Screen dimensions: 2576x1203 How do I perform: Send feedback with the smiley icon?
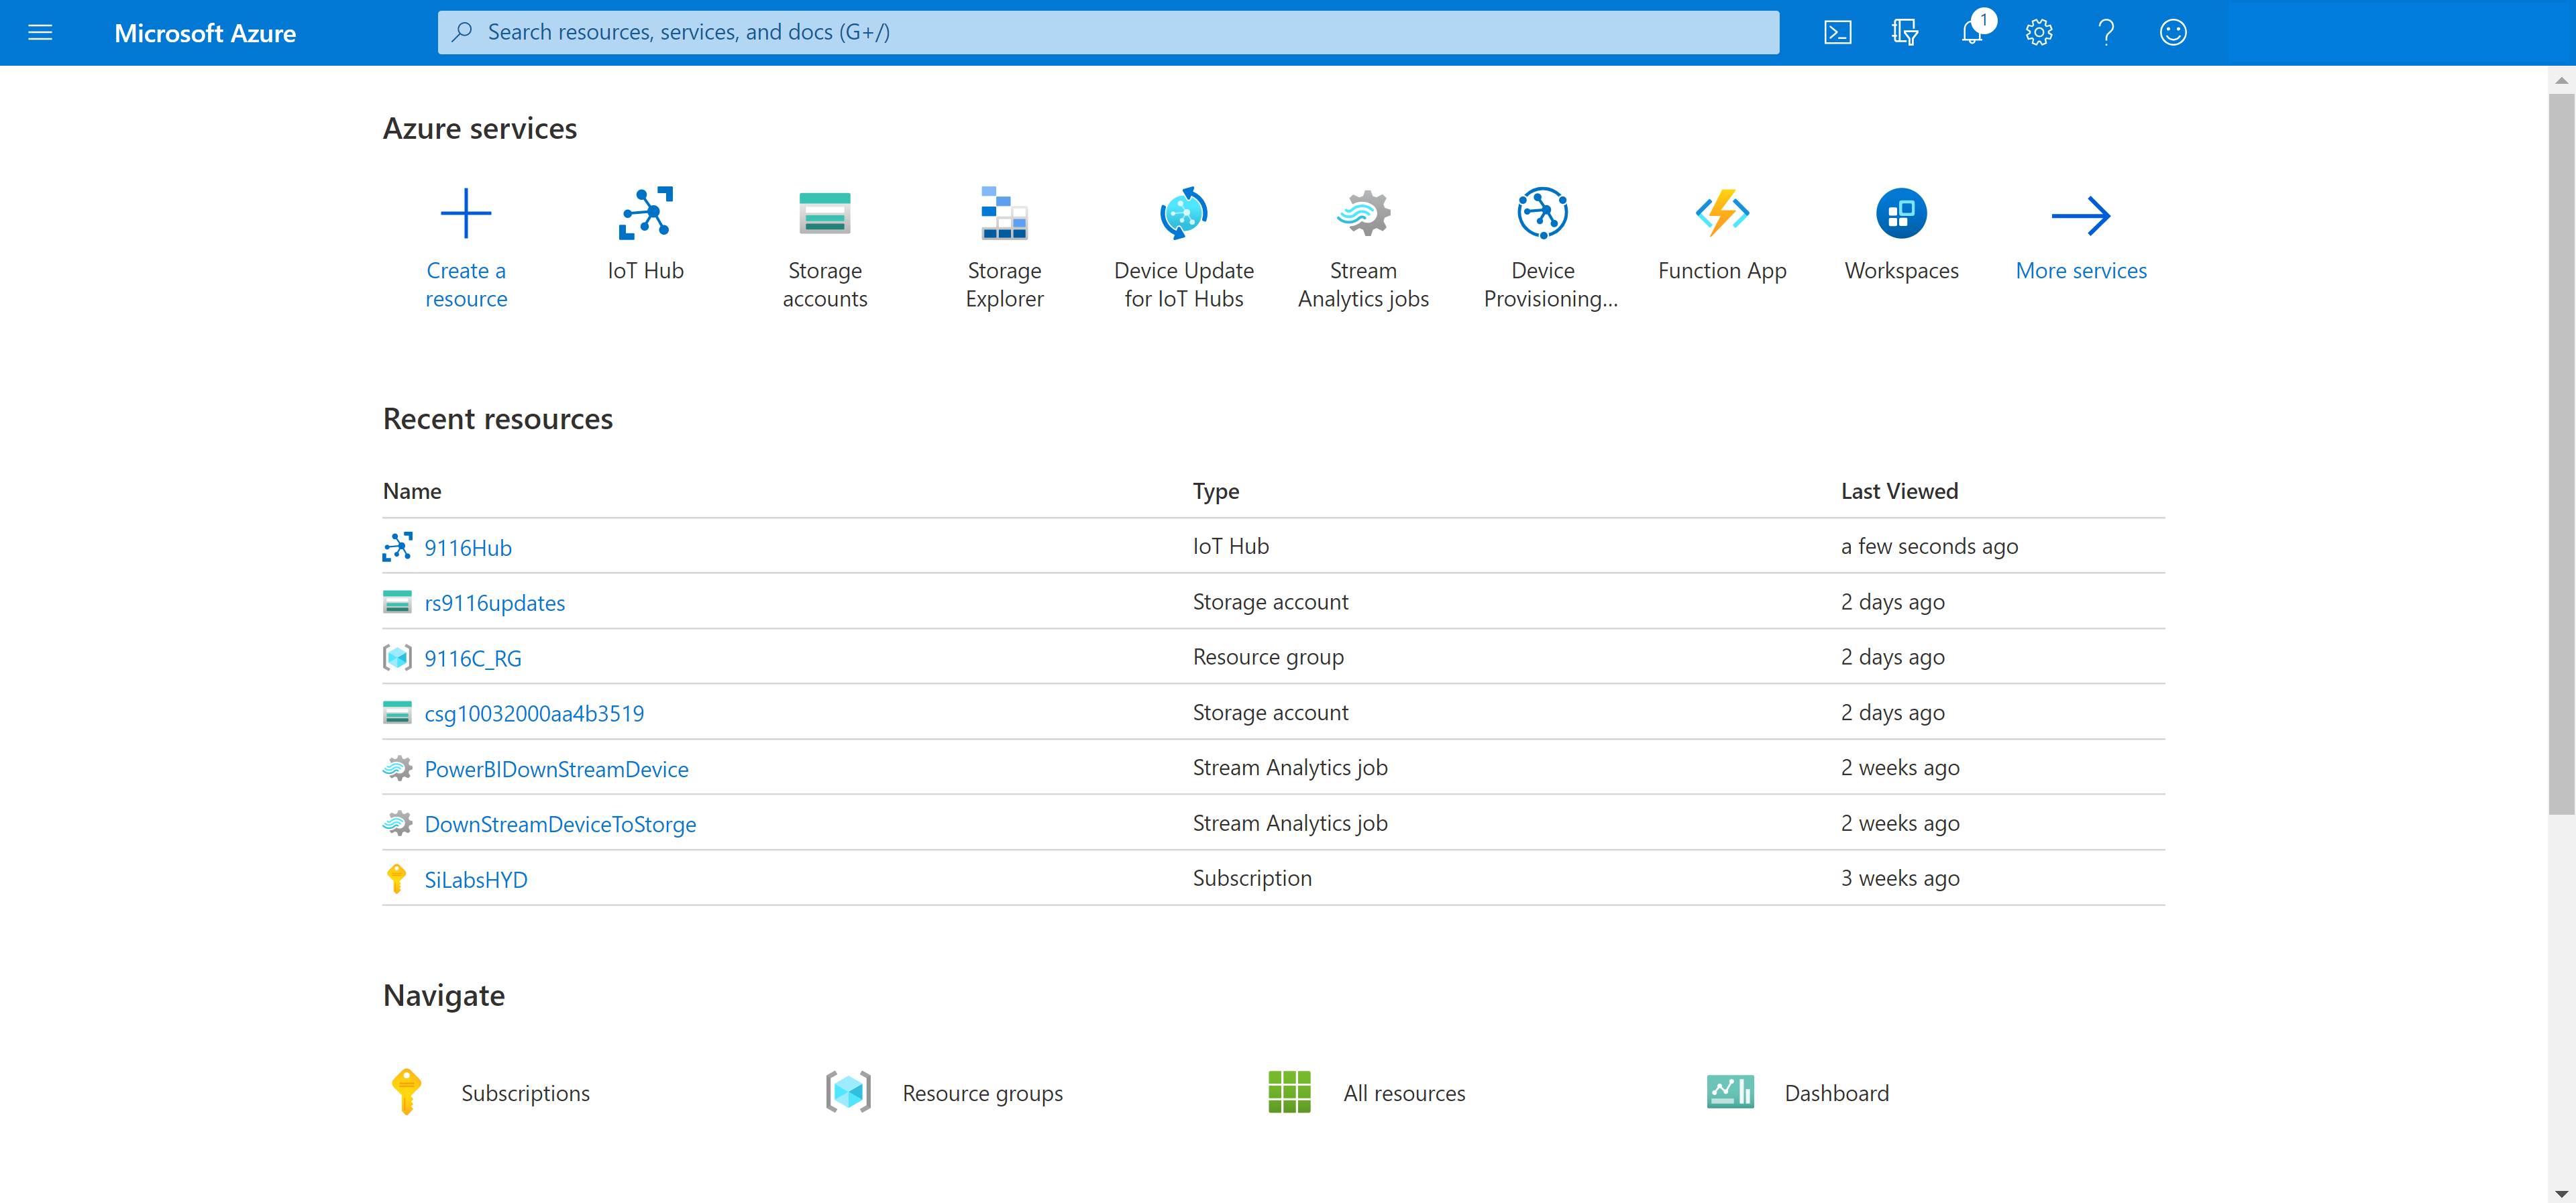tap(2172, 32)
